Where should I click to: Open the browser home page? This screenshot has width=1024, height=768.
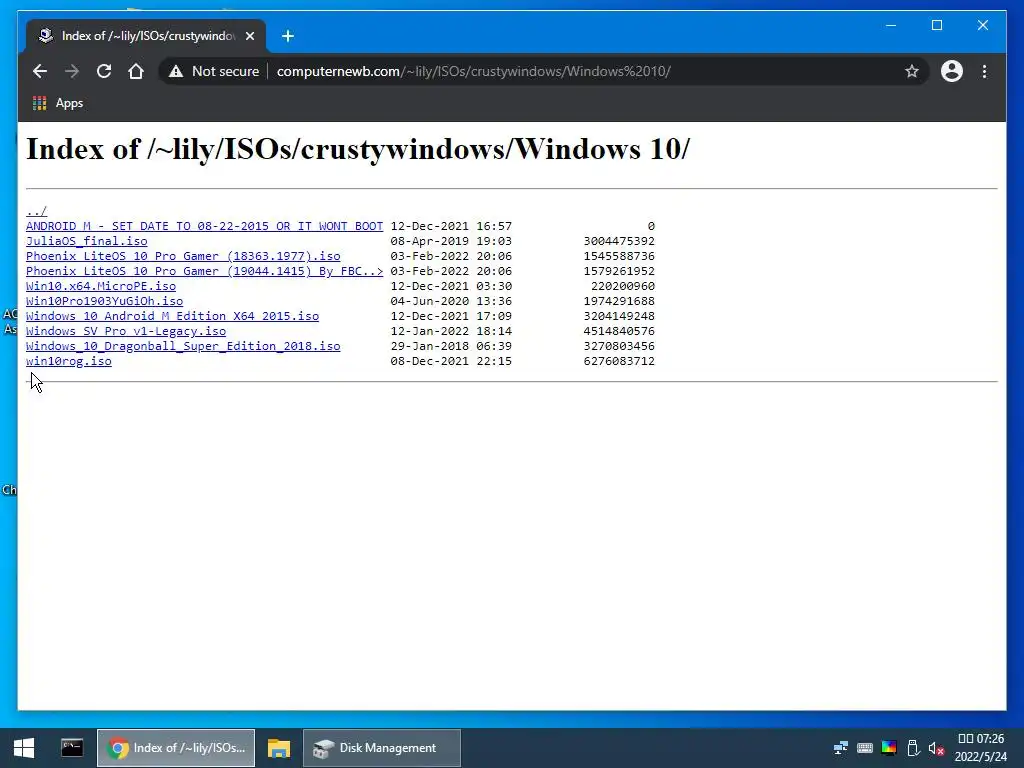coord(136,71)
